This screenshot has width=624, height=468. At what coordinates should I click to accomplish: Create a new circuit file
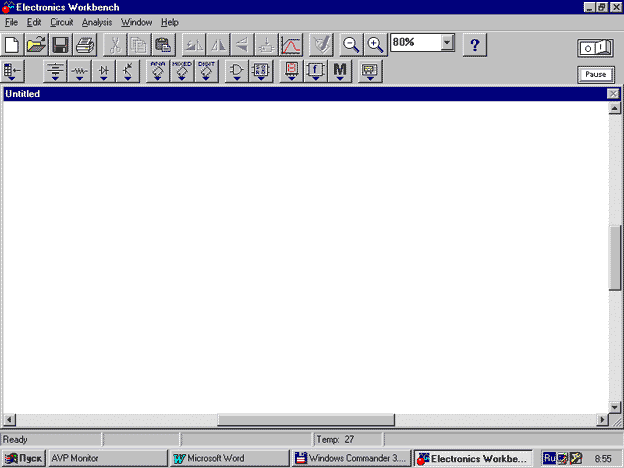(x=12, y=45)
